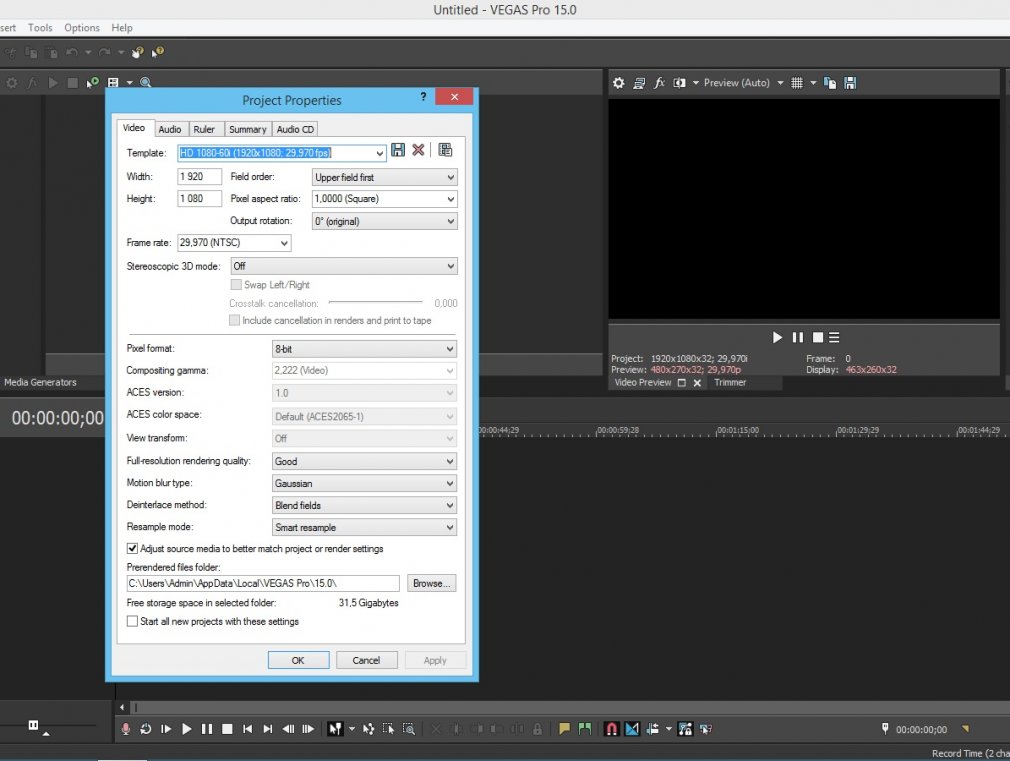The width and height of the screenshot is (1010, 761).
Task: Toggle split screen view icon in preview
Action: pos(680,83)
